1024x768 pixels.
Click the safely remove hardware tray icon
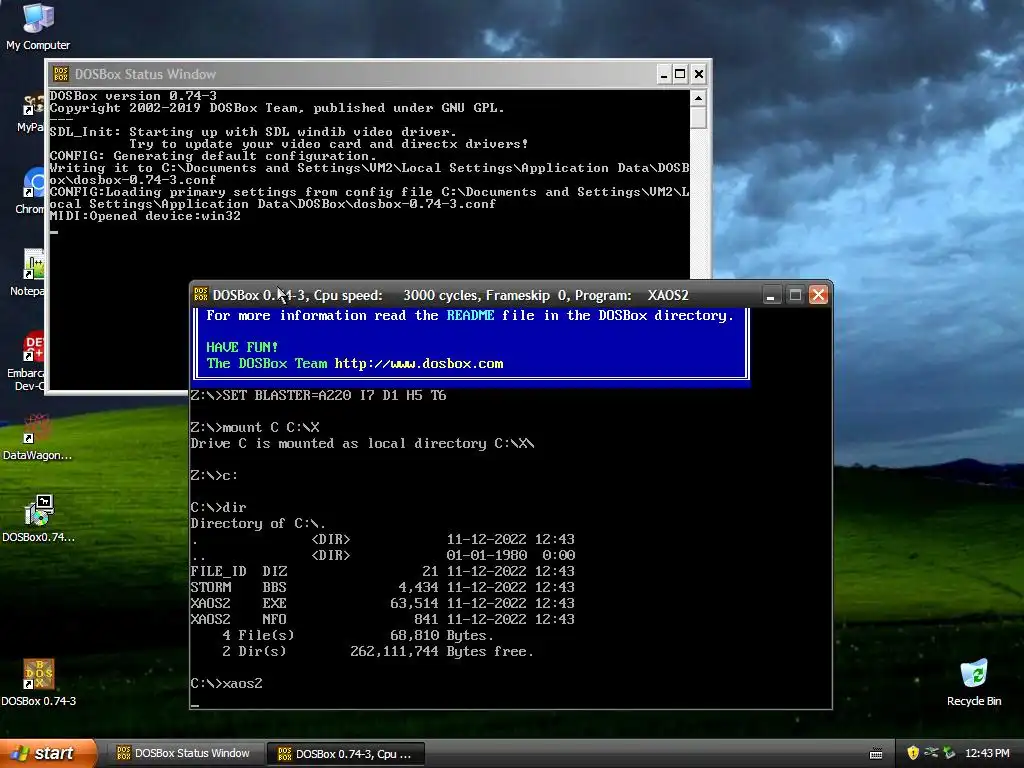(949, 753)
